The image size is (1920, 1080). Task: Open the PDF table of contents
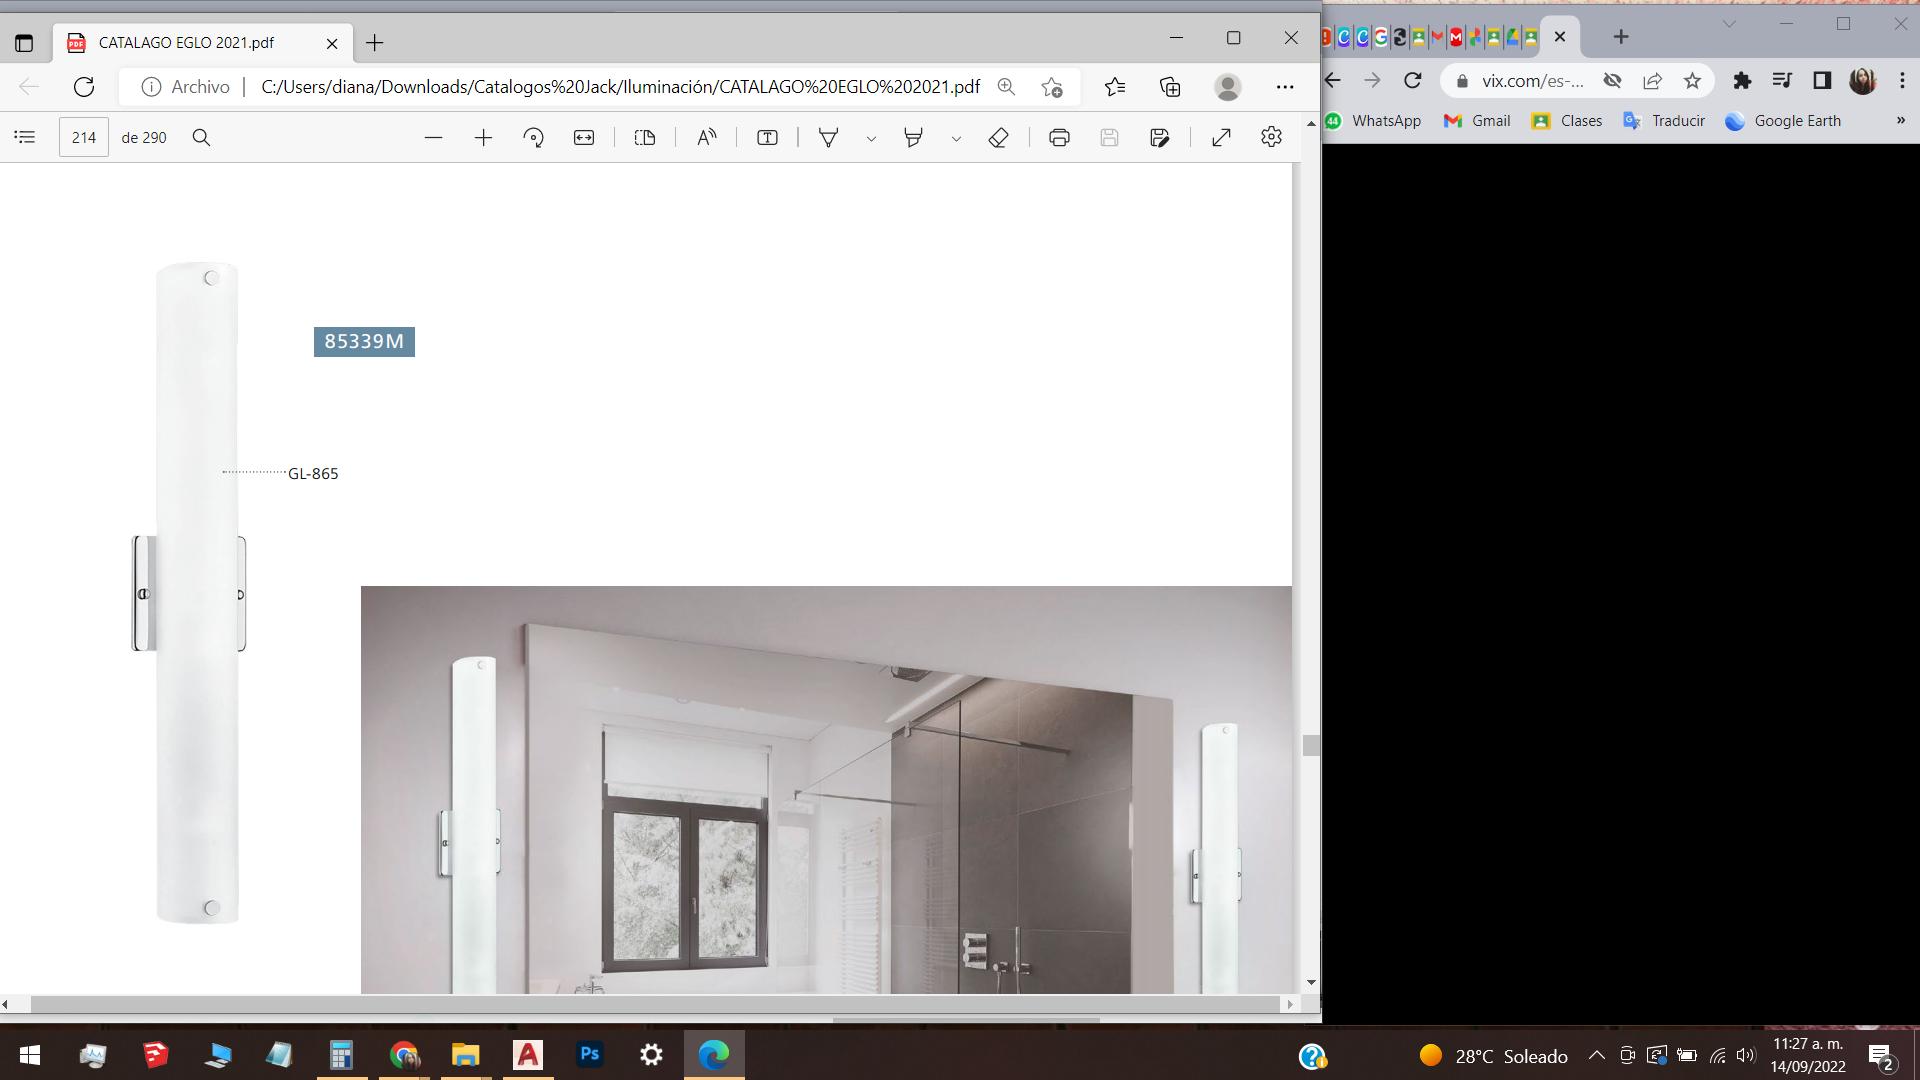click(25, 137)
